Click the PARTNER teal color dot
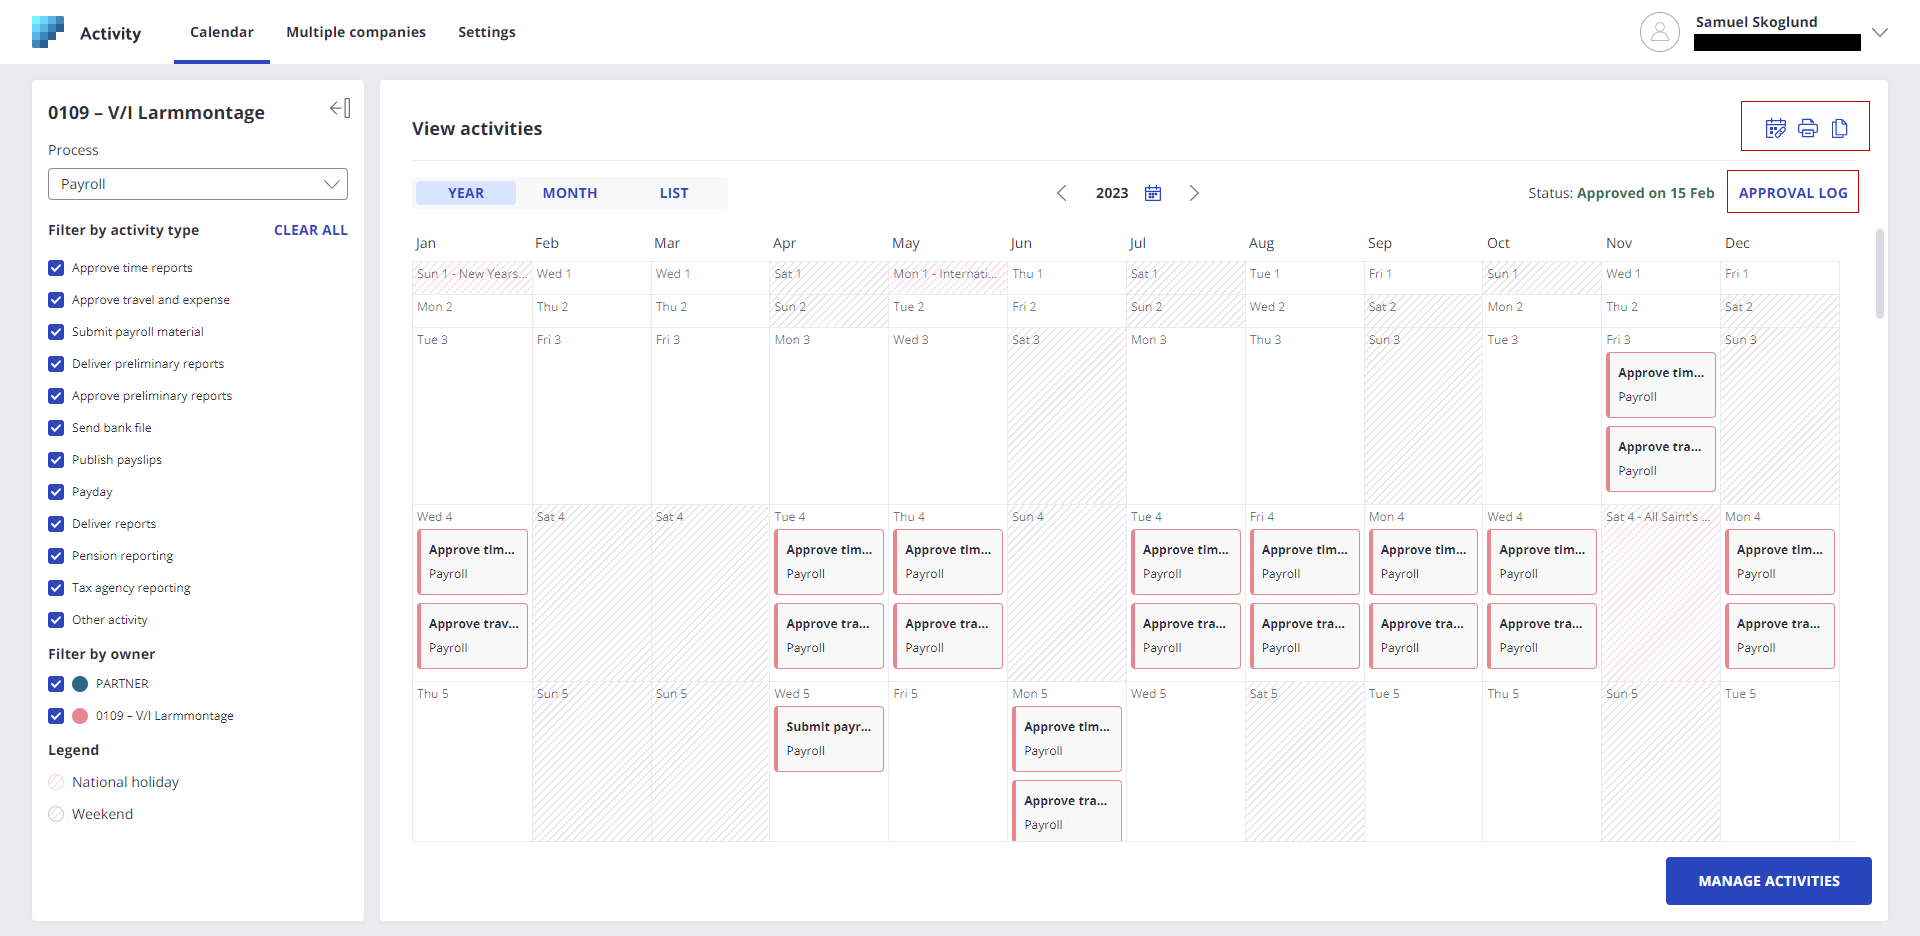This screenshot has height=936, width=1920. click(x=81, y=684)
